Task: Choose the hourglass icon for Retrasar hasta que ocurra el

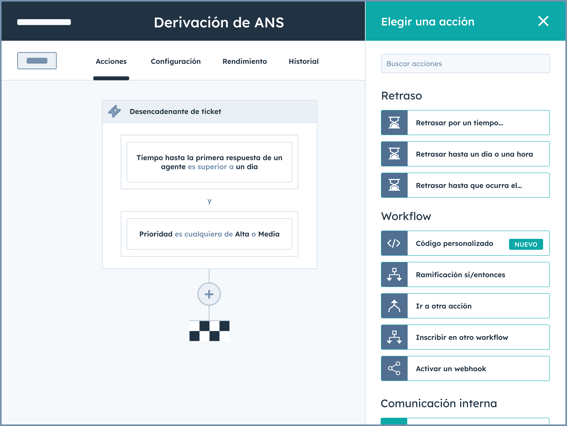Action: 394,185
